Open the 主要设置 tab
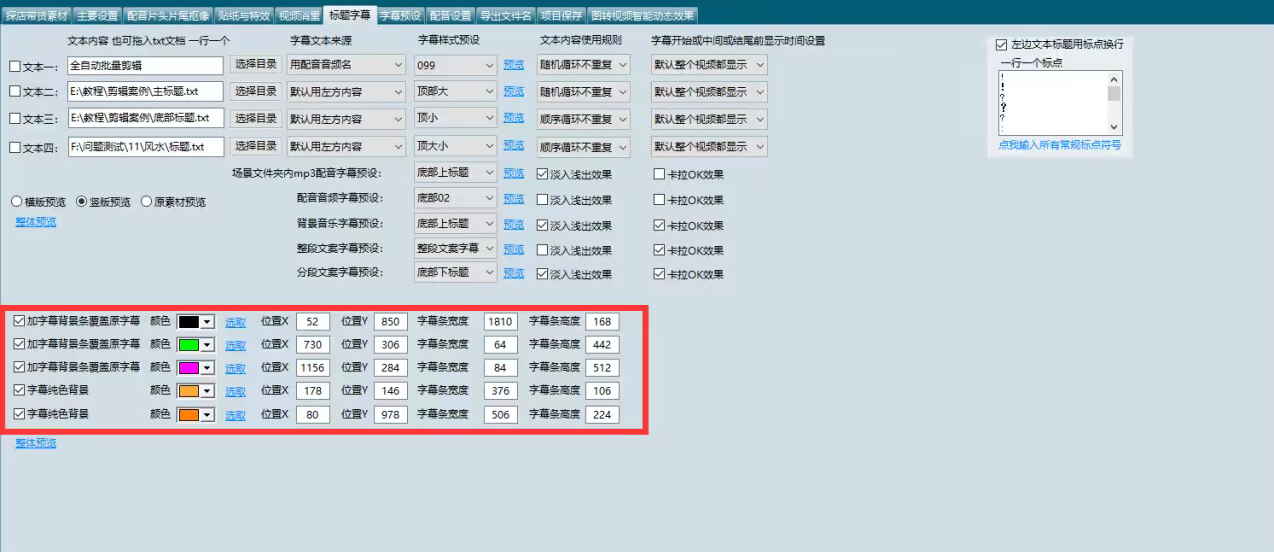The height and width of the screenshot is (552, 1274). click(97, 15)
